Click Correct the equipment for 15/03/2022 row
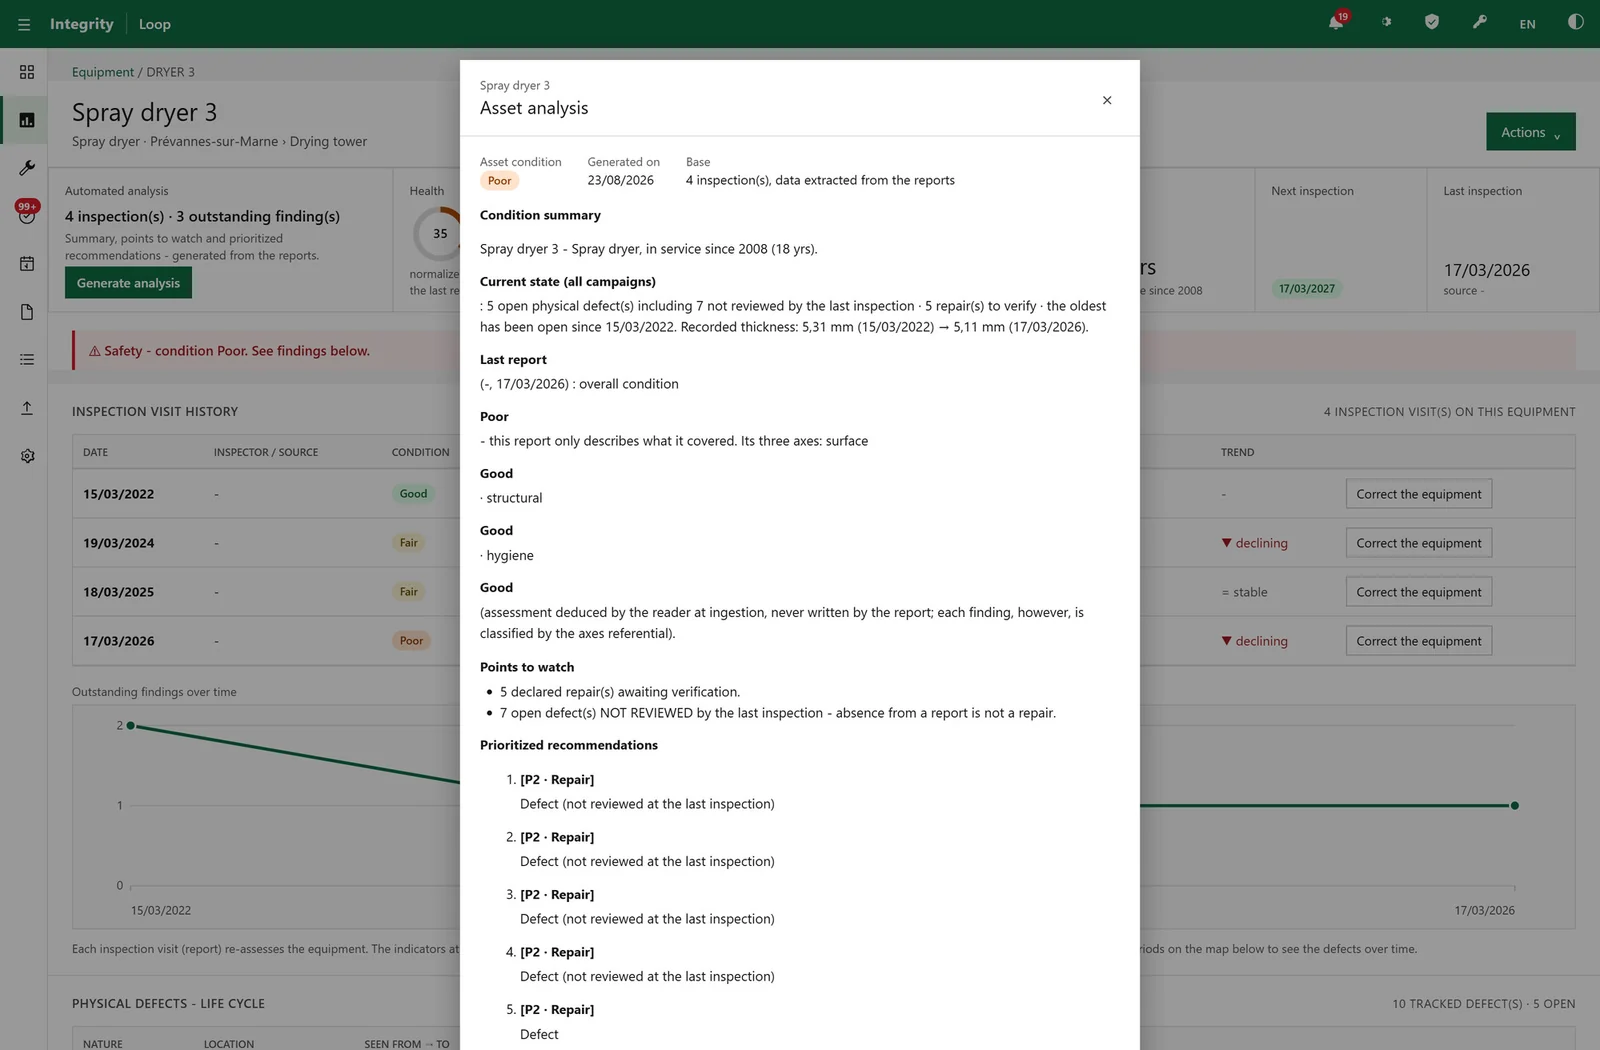Screen dimensions: 1600x1050 click(x=1418, y=494)
